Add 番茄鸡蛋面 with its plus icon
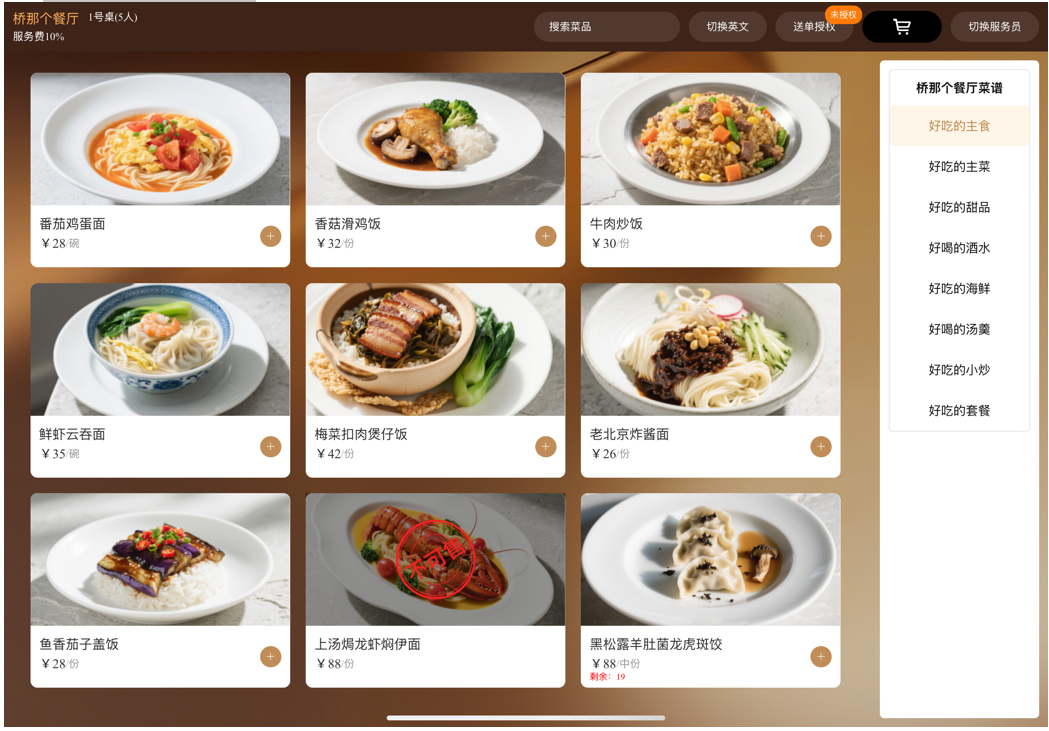 click(270, 236)
